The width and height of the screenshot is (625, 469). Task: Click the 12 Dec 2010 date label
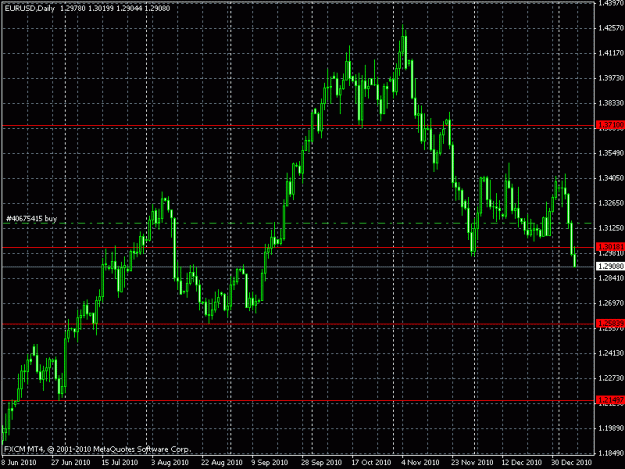tap(522, 463)
